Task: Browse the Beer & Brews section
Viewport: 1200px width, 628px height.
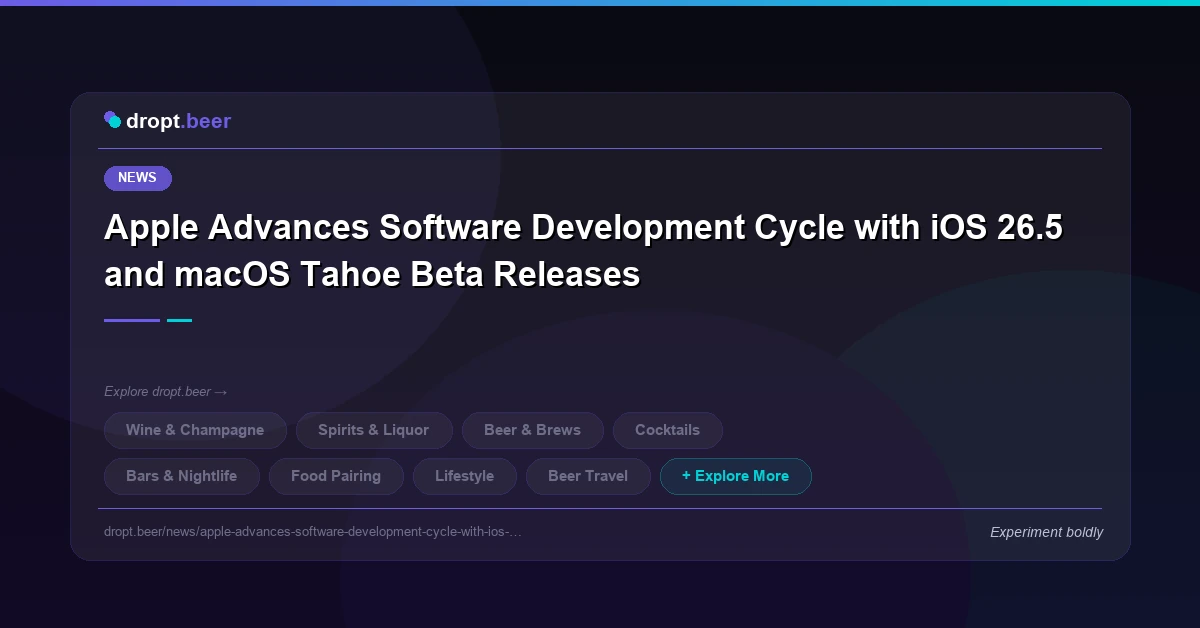Action: pyautogui.click(x=533, y=430)
